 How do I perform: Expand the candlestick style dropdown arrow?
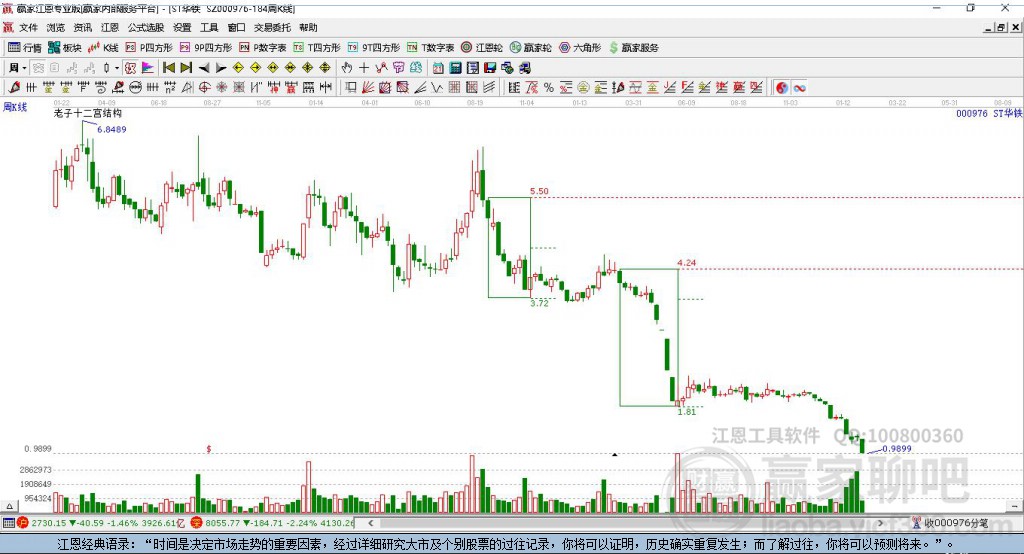click(x=117, y=68)
